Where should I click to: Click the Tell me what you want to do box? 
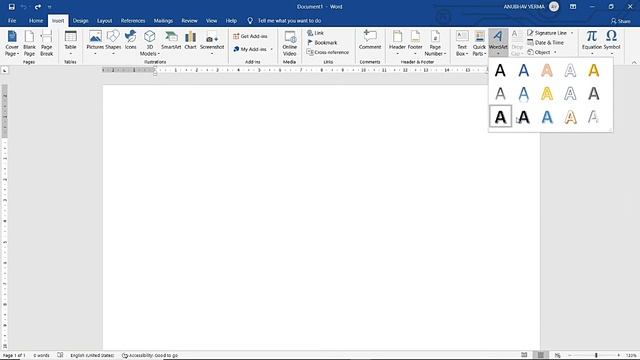289,20
